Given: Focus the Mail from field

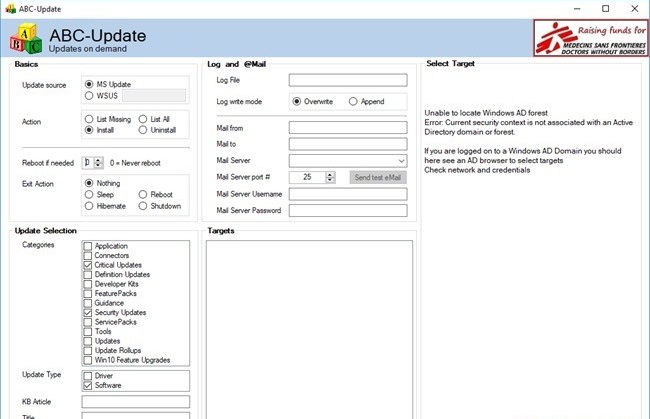Looking at the screenshot, I should [x=347, y=128].
